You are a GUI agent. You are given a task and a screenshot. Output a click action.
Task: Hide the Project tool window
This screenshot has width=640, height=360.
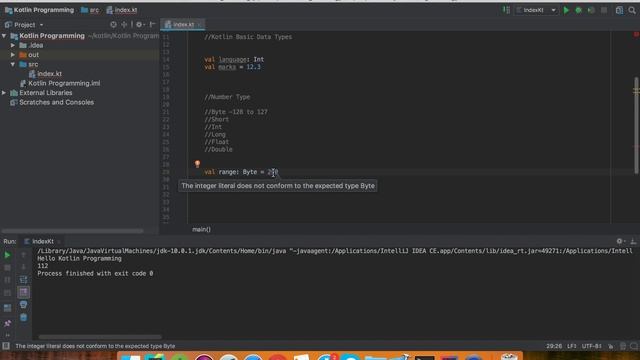click(152, 25)
